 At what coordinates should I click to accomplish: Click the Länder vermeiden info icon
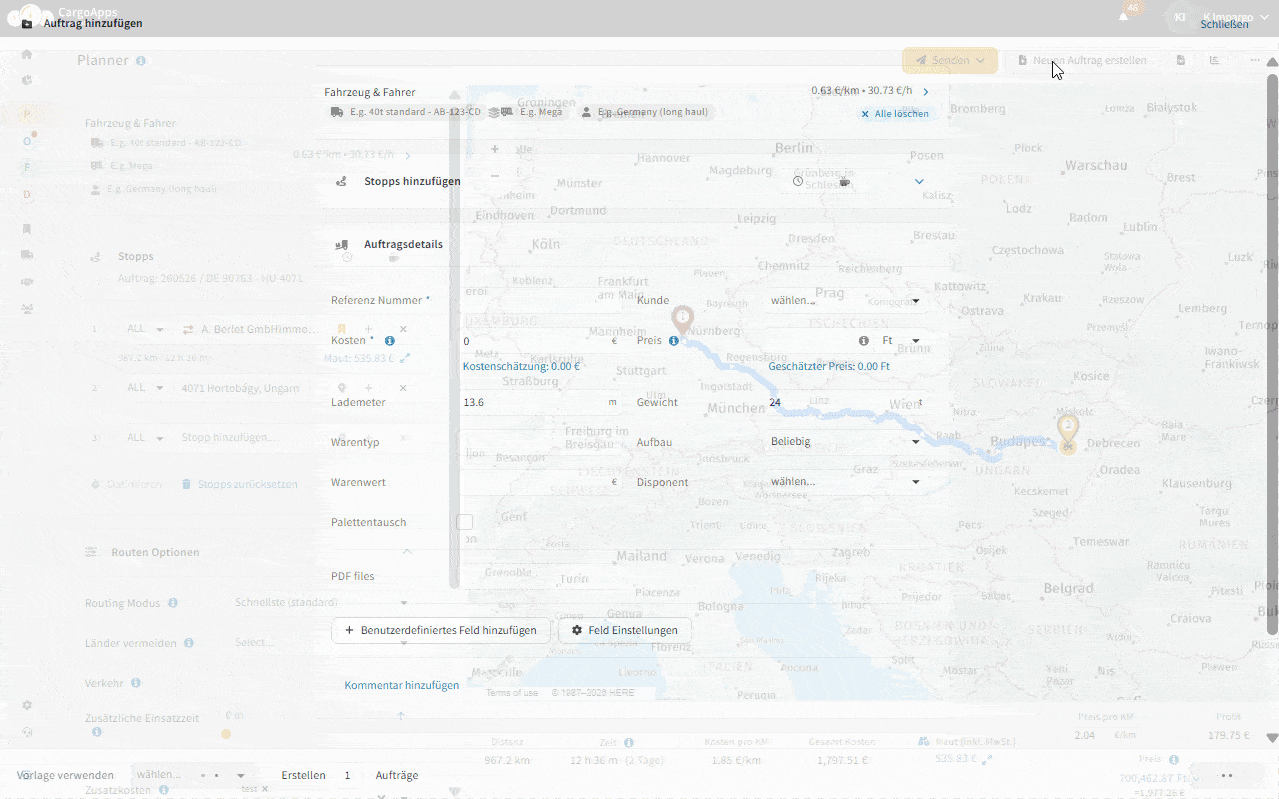tap(188, 643)
